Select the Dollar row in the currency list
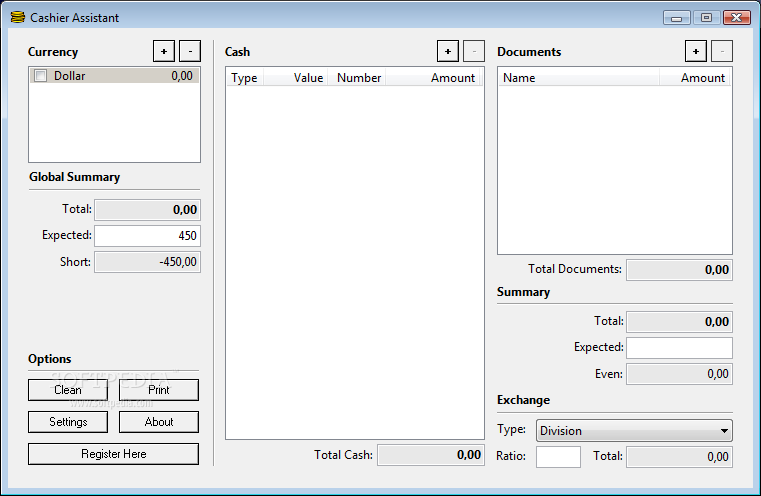The image size is (761, 496). pyautogui.click(x=114, y=76)
